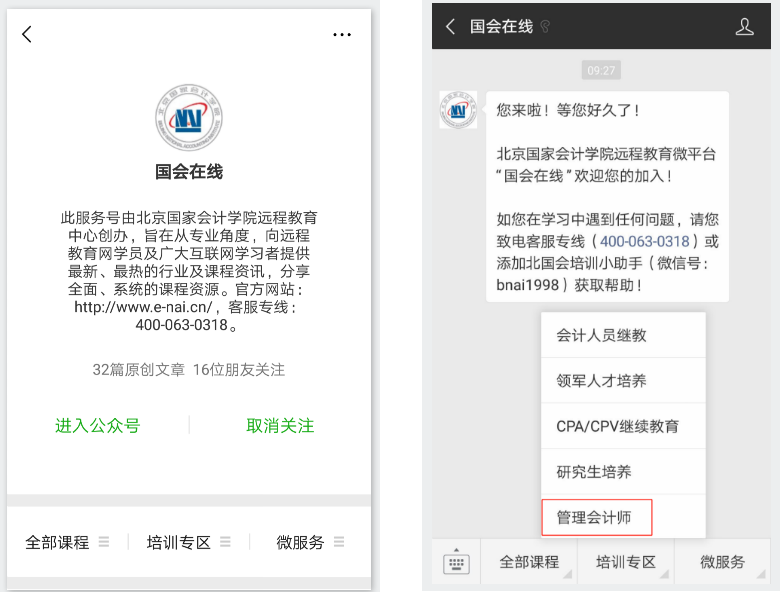784x595 pixels.
Task: Select 会计人员继教 from the popup menu
Action: click(623, 335)
